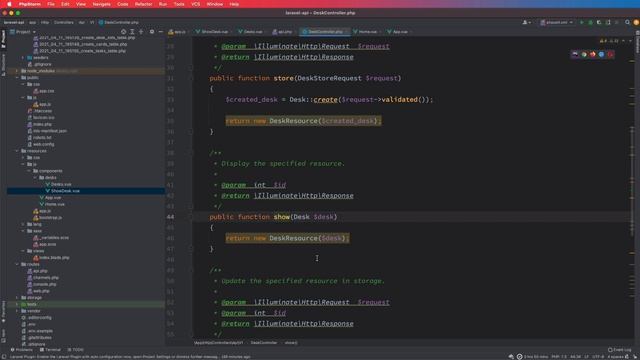Viewport: 640px width, 360px height.
Task: Select Desks.vue in project tree
Action: point(61,184)
